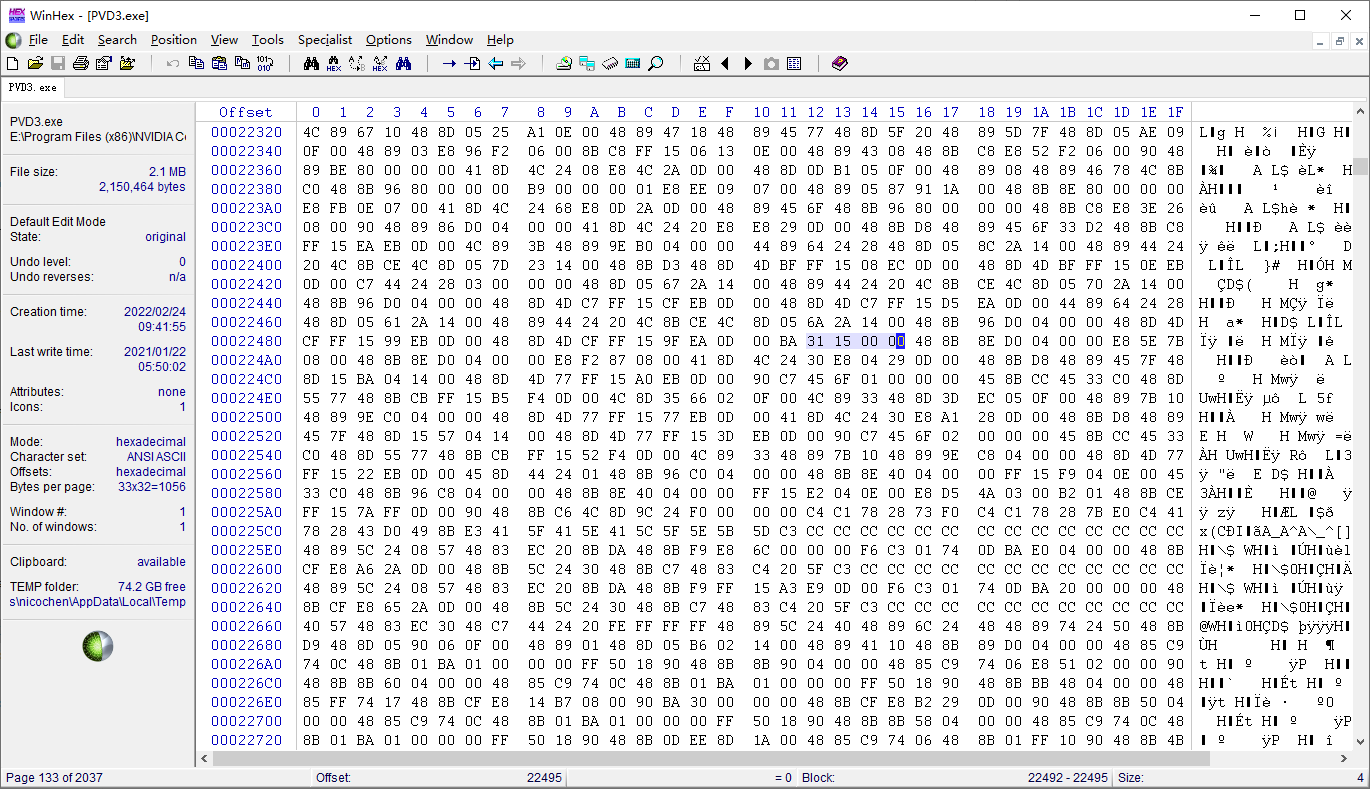The image size is (1370, 789).
Task: Open the Tools menu
Action: click(x=267, y=40)
